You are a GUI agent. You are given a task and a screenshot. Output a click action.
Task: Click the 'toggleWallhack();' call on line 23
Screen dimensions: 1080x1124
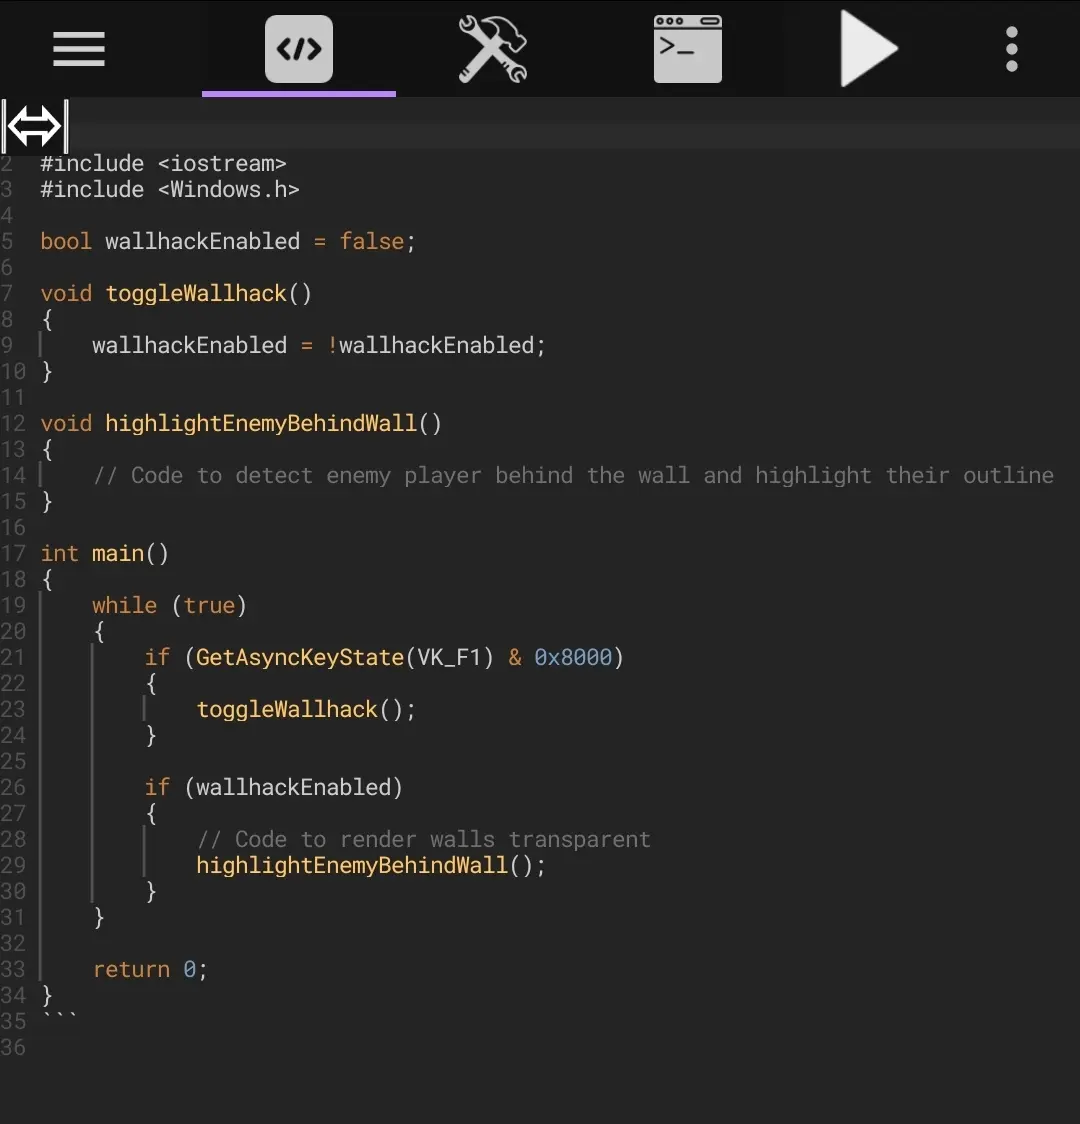coord(306,710)
